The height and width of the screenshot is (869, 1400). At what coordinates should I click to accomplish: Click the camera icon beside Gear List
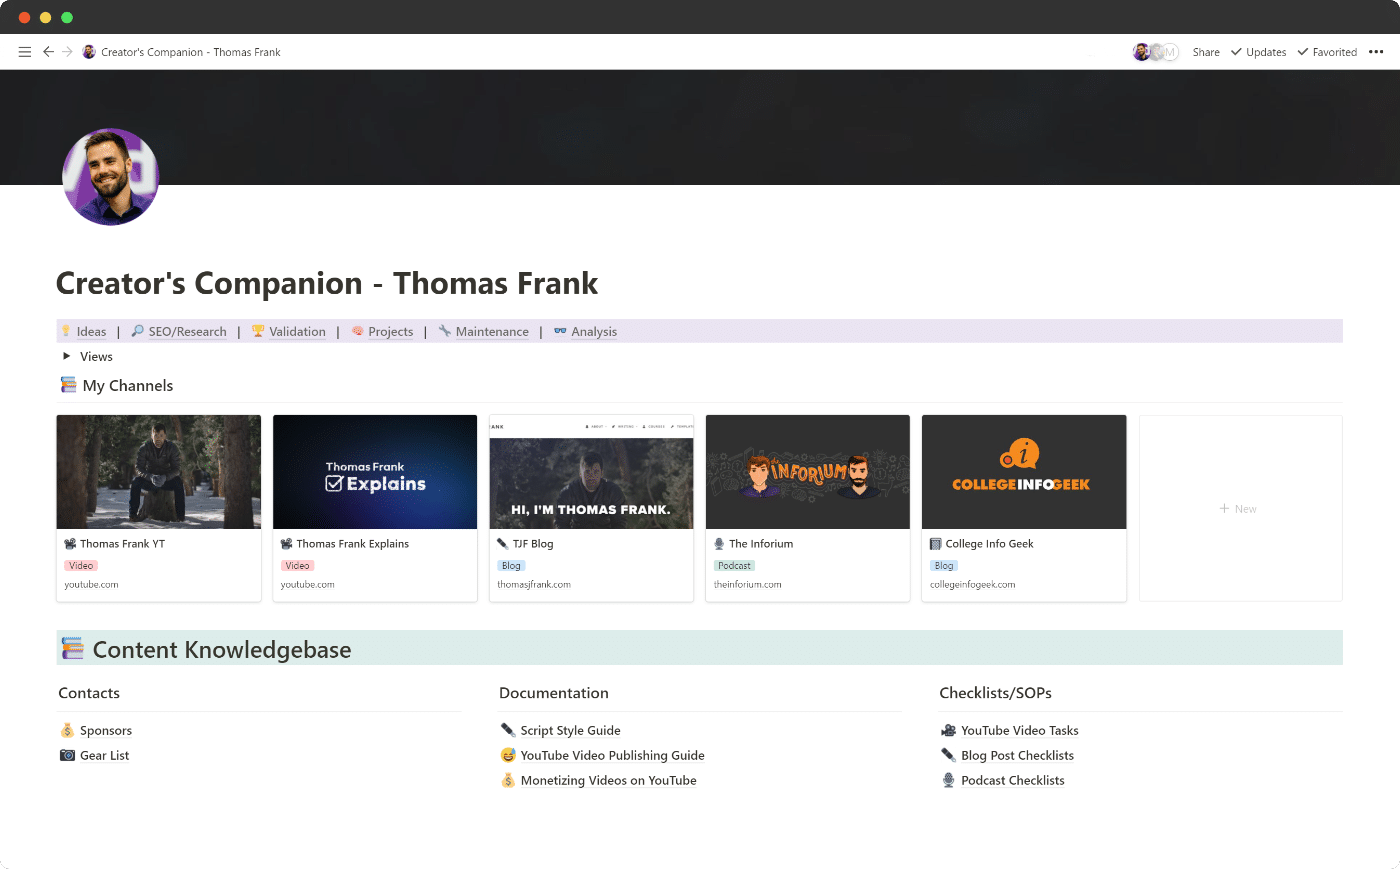coord(67,755)
